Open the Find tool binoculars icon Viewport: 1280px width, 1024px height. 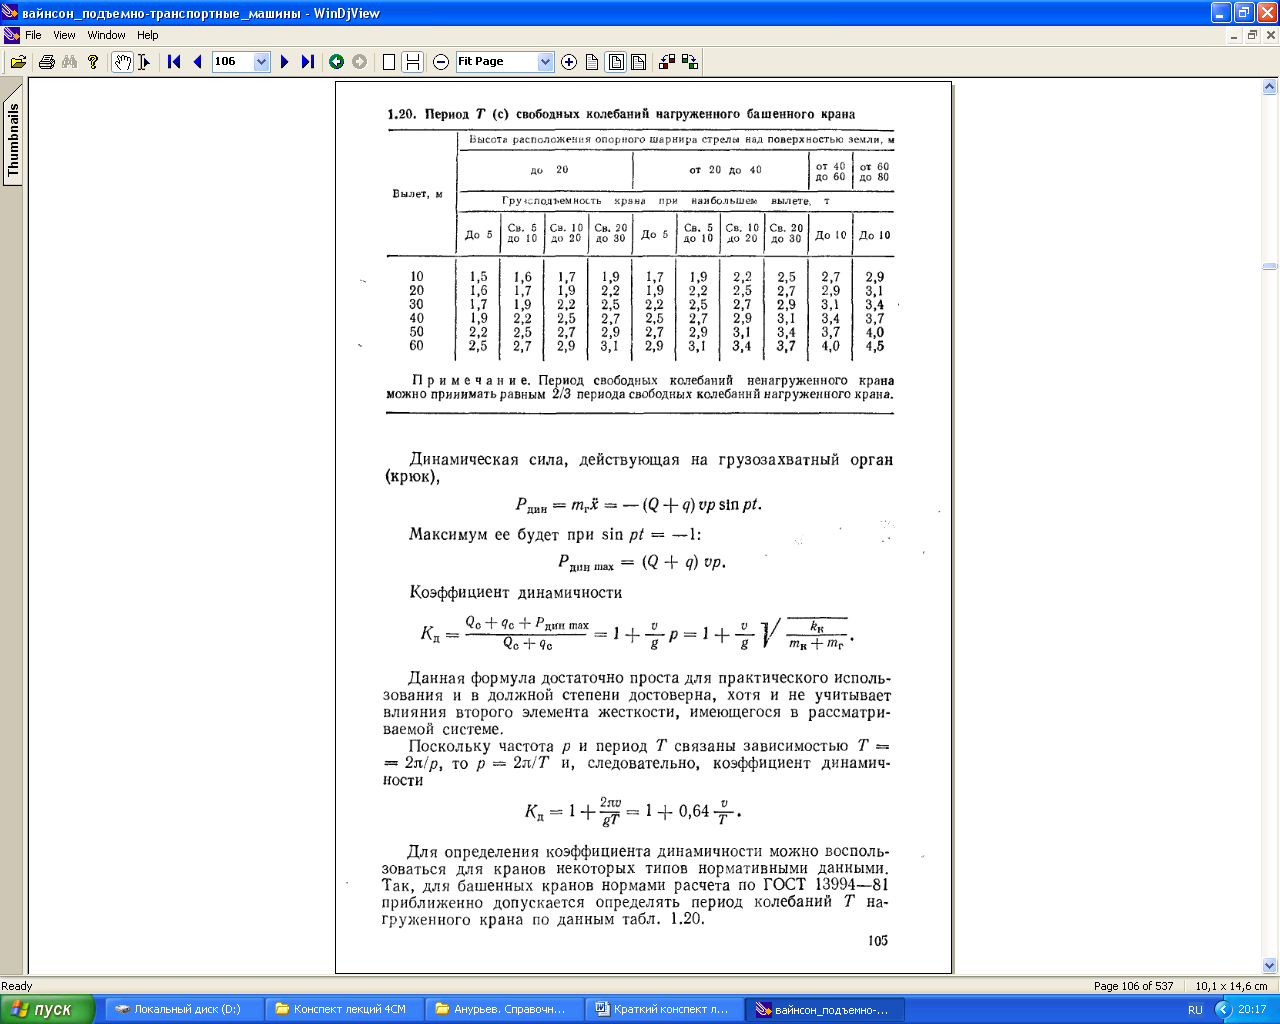pos(69,62)
